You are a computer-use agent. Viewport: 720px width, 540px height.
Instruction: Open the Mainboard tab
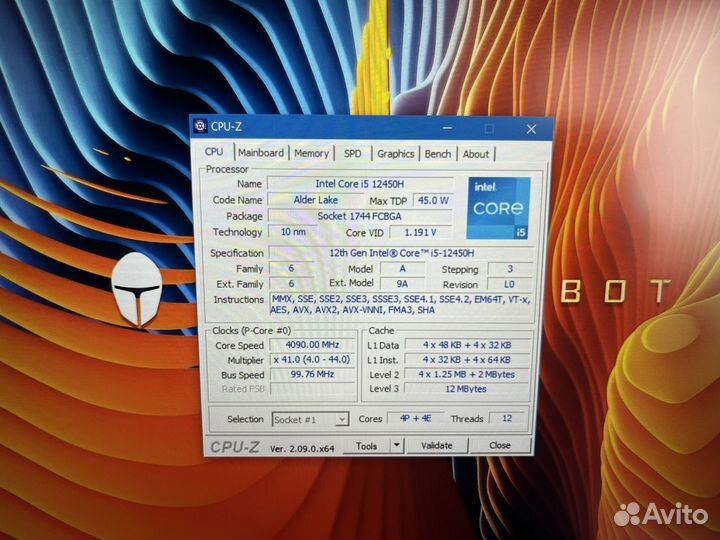[261, 153]
